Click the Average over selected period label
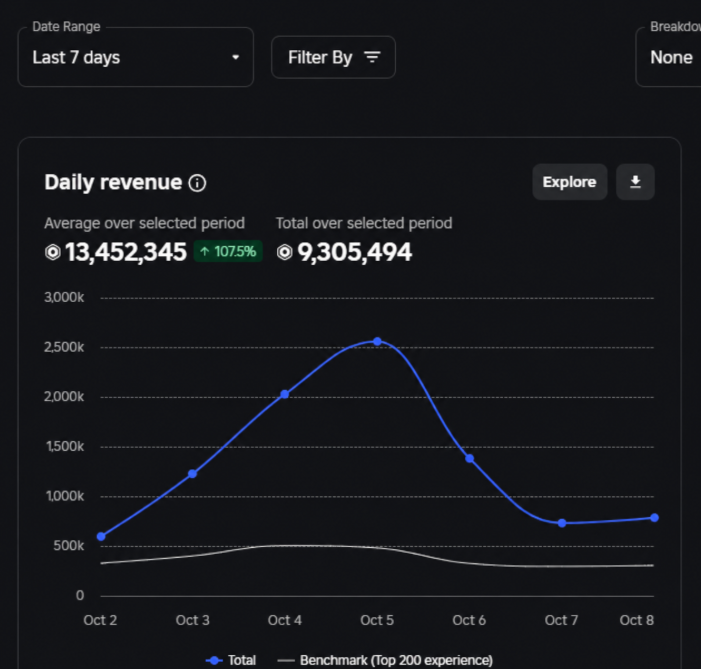 [x=144, y=223]
